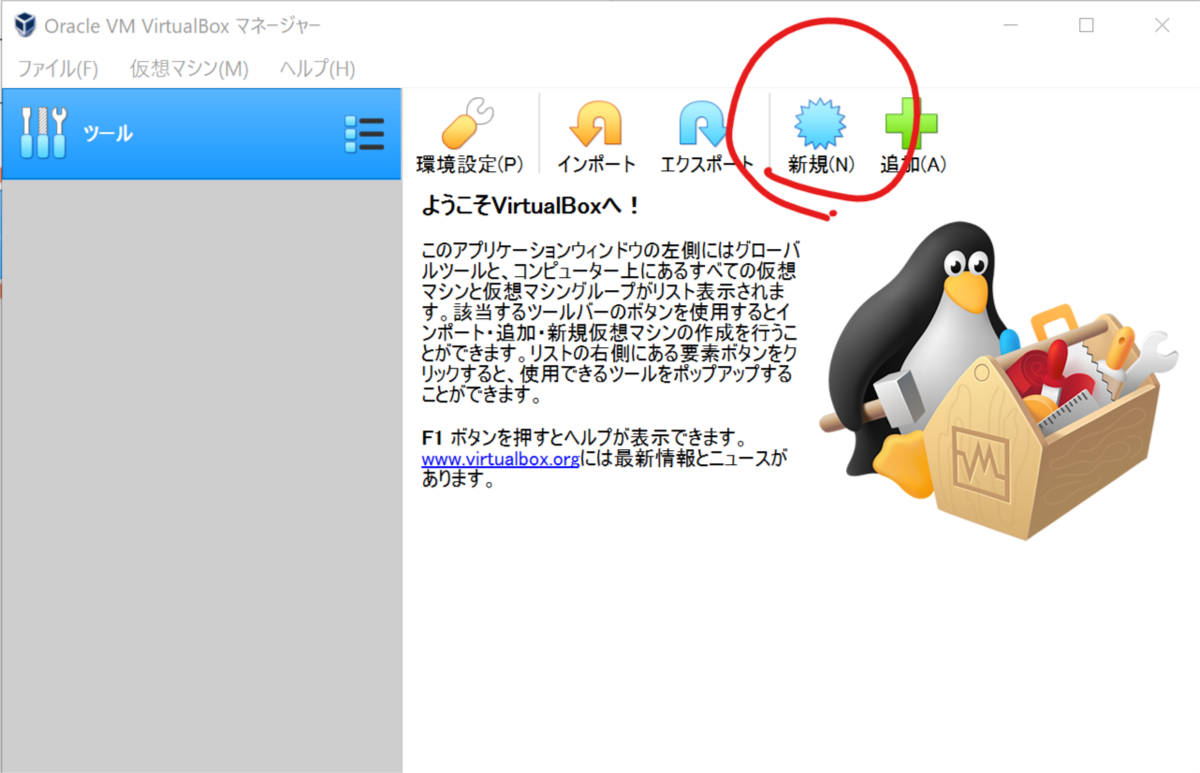Open the ツール options hamburger menu
Viewport: 1200px width, 773px height.
[366, 131]
